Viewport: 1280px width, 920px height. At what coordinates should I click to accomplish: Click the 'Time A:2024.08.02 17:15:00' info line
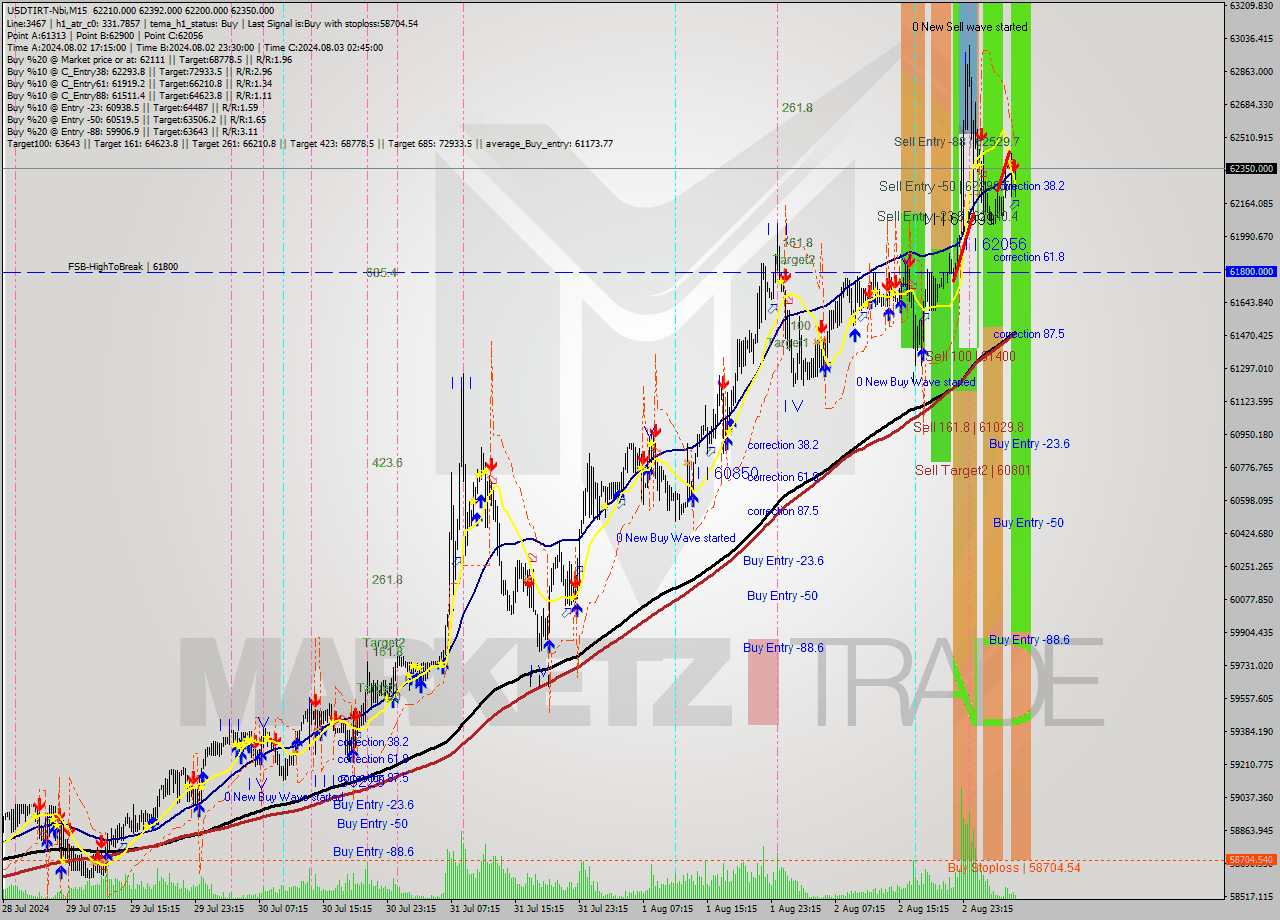click(194, 48)
